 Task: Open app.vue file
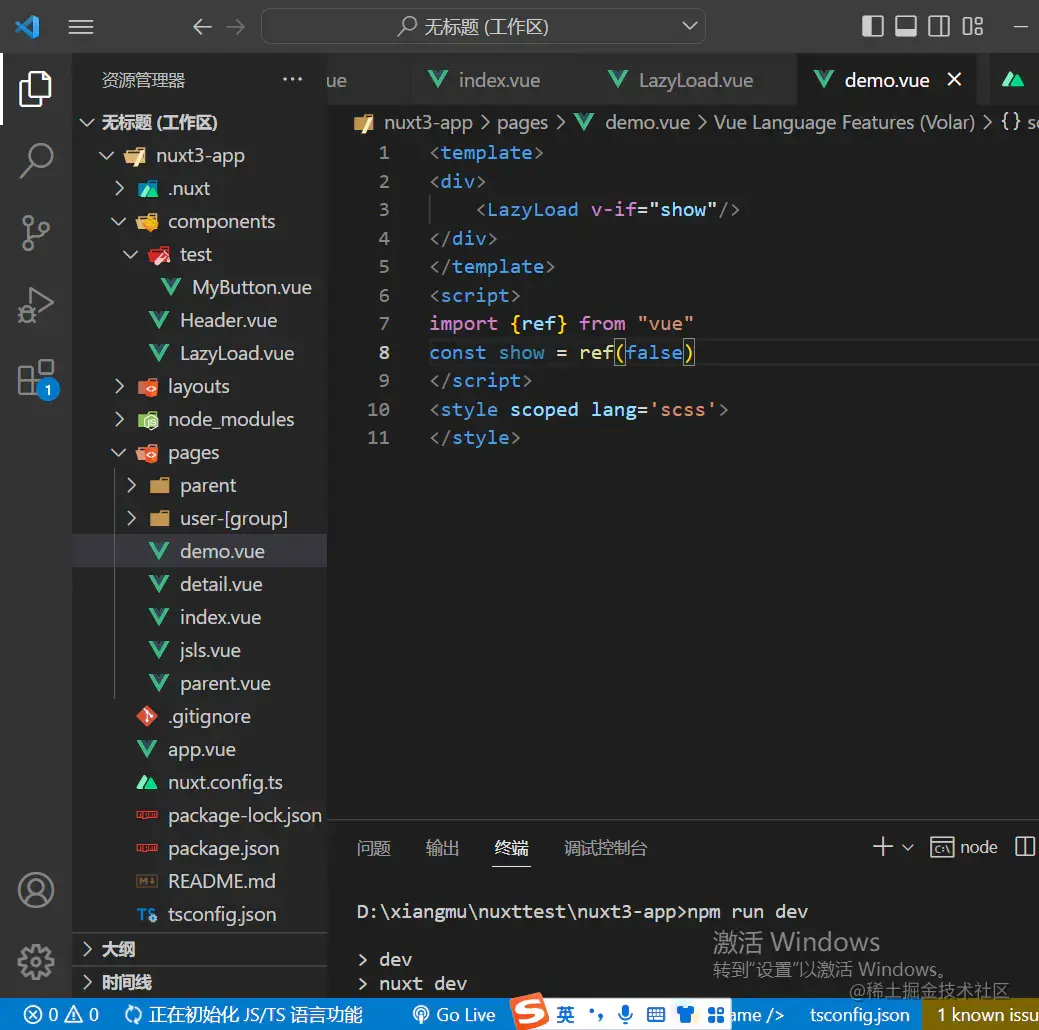(200, 750)
